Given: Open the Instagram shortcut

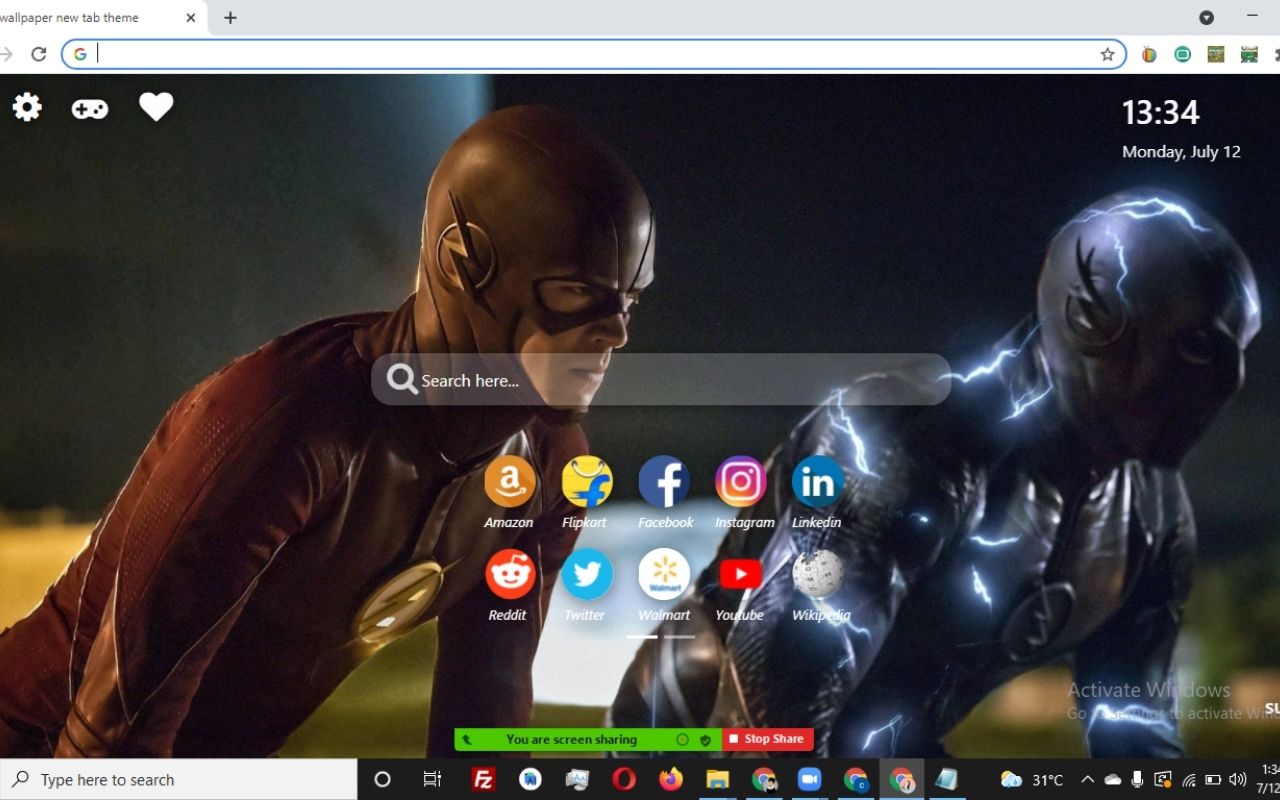Looking at the screenshot, I should [741, 482].
